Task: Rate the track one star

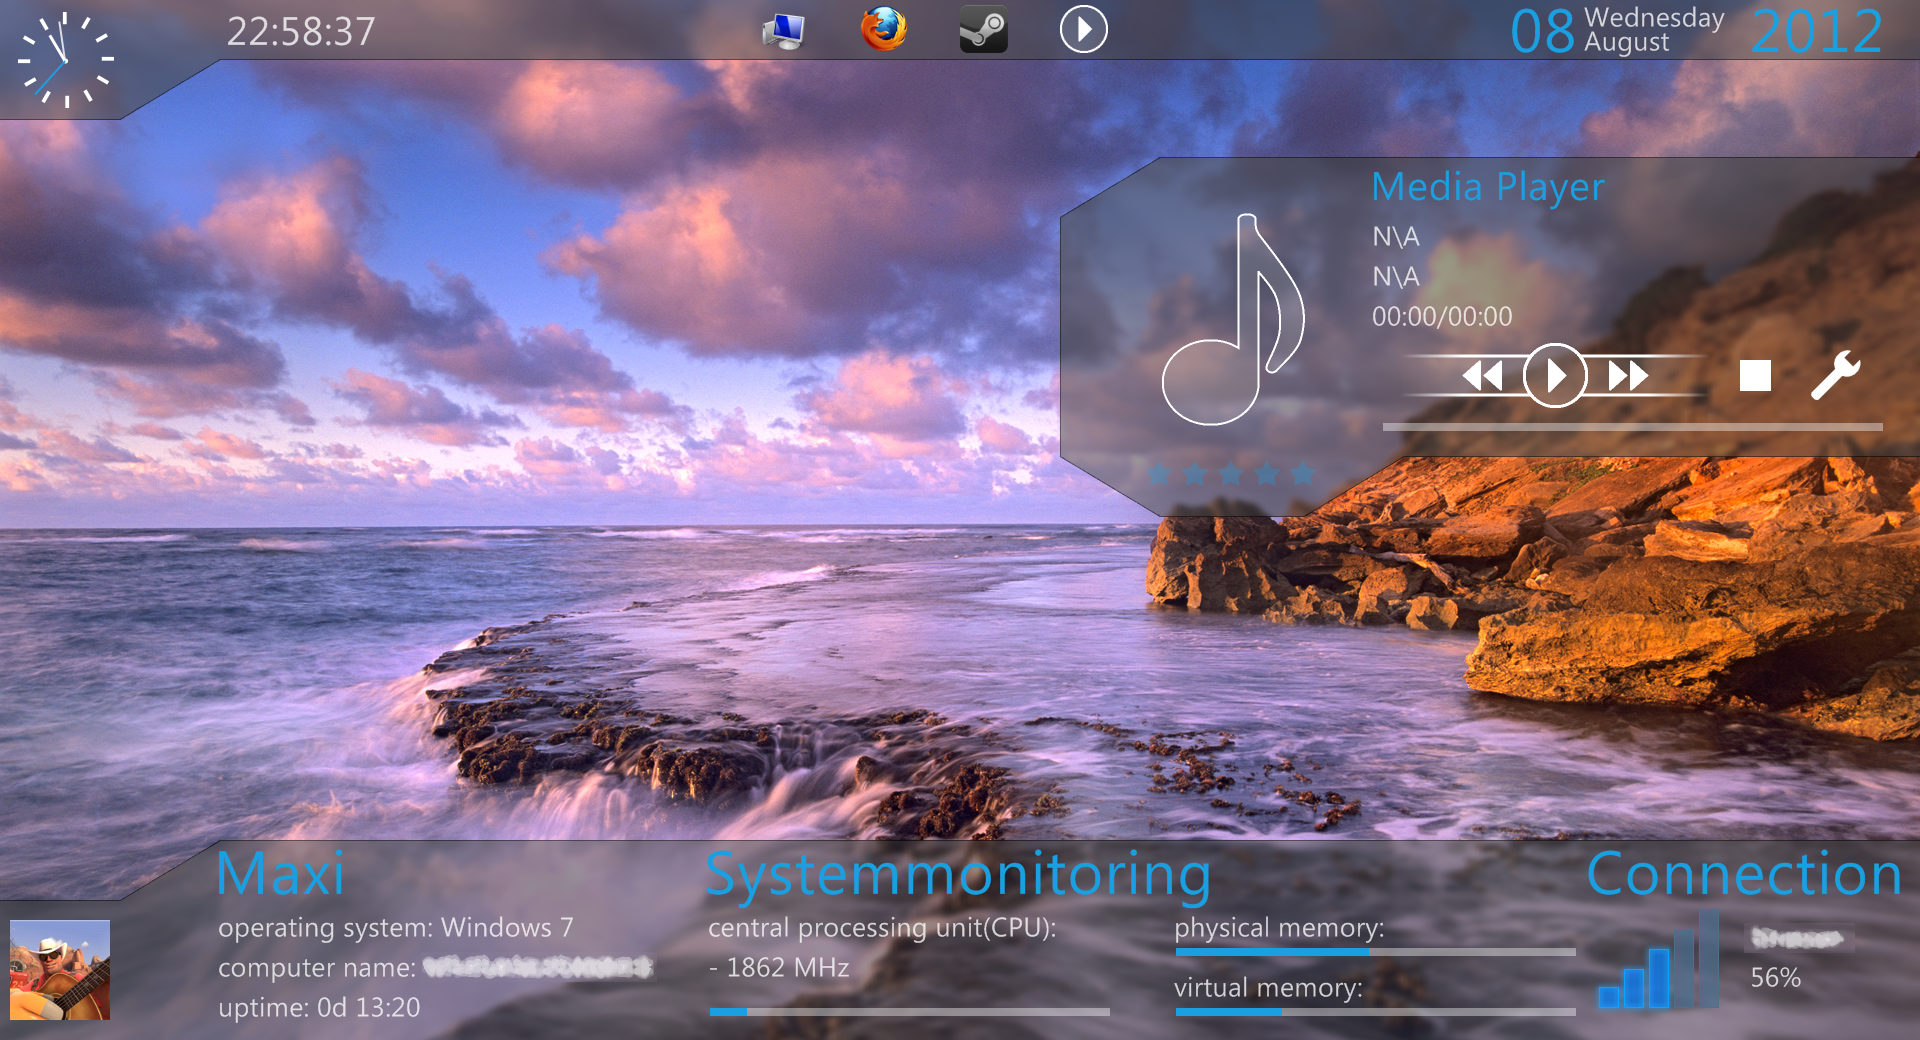Action: (1159, 474)
